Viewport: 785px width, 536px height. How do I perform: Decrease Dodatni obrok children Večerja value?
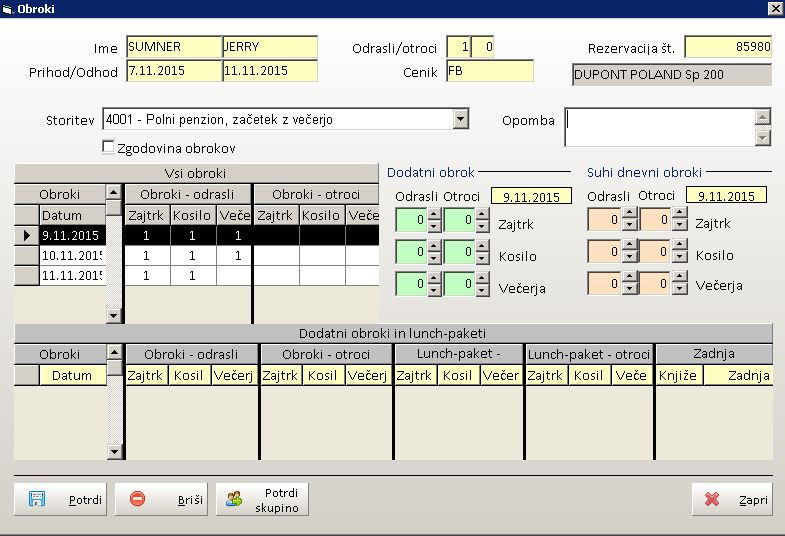click(x=482, y=290)
